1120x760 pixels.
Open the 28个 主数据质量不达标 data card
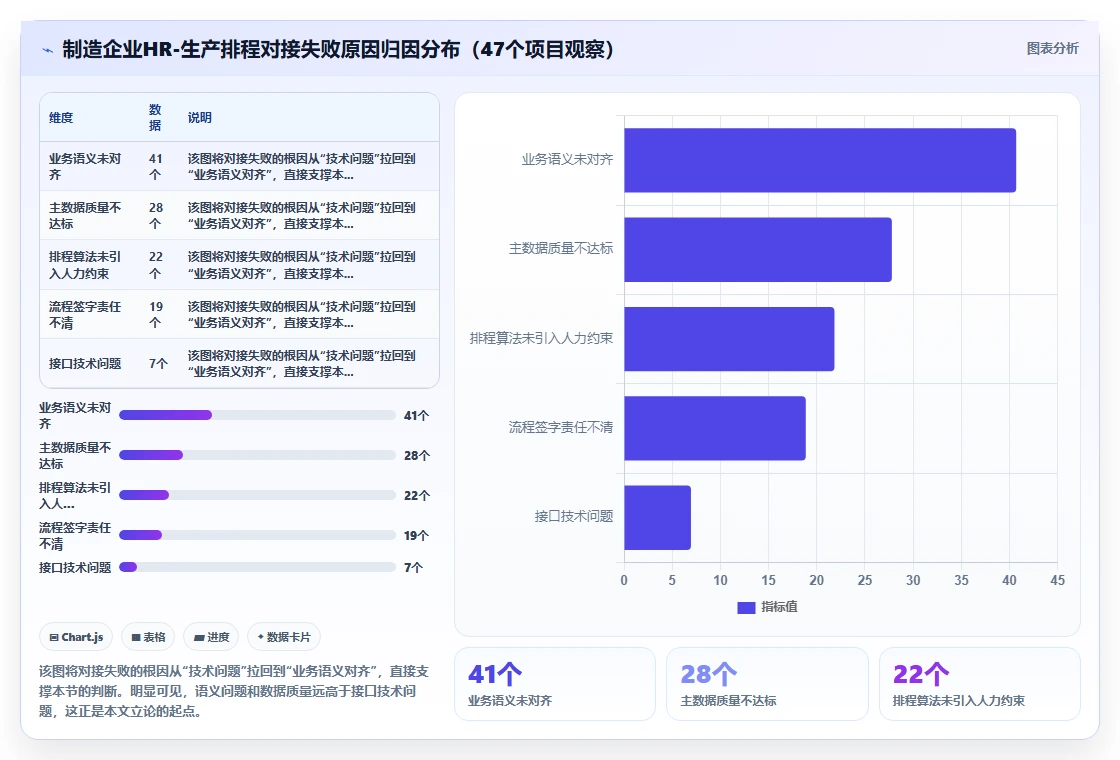[x=767, y=684]
